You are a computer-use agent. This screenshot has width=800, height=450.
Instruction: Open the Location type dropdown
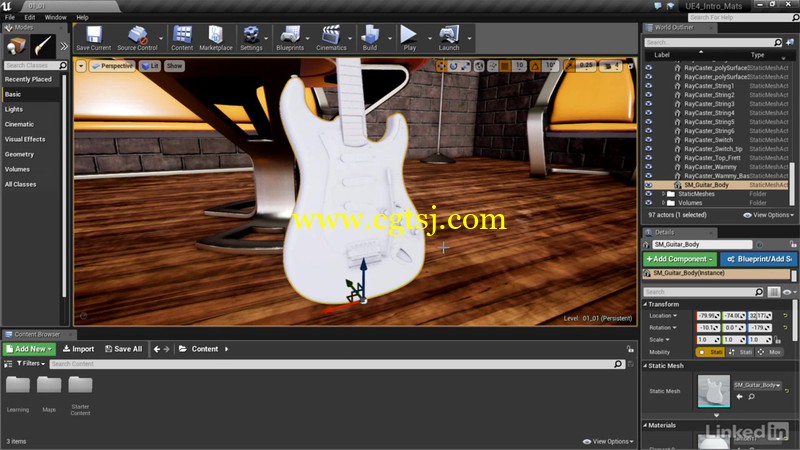(663, 316)
